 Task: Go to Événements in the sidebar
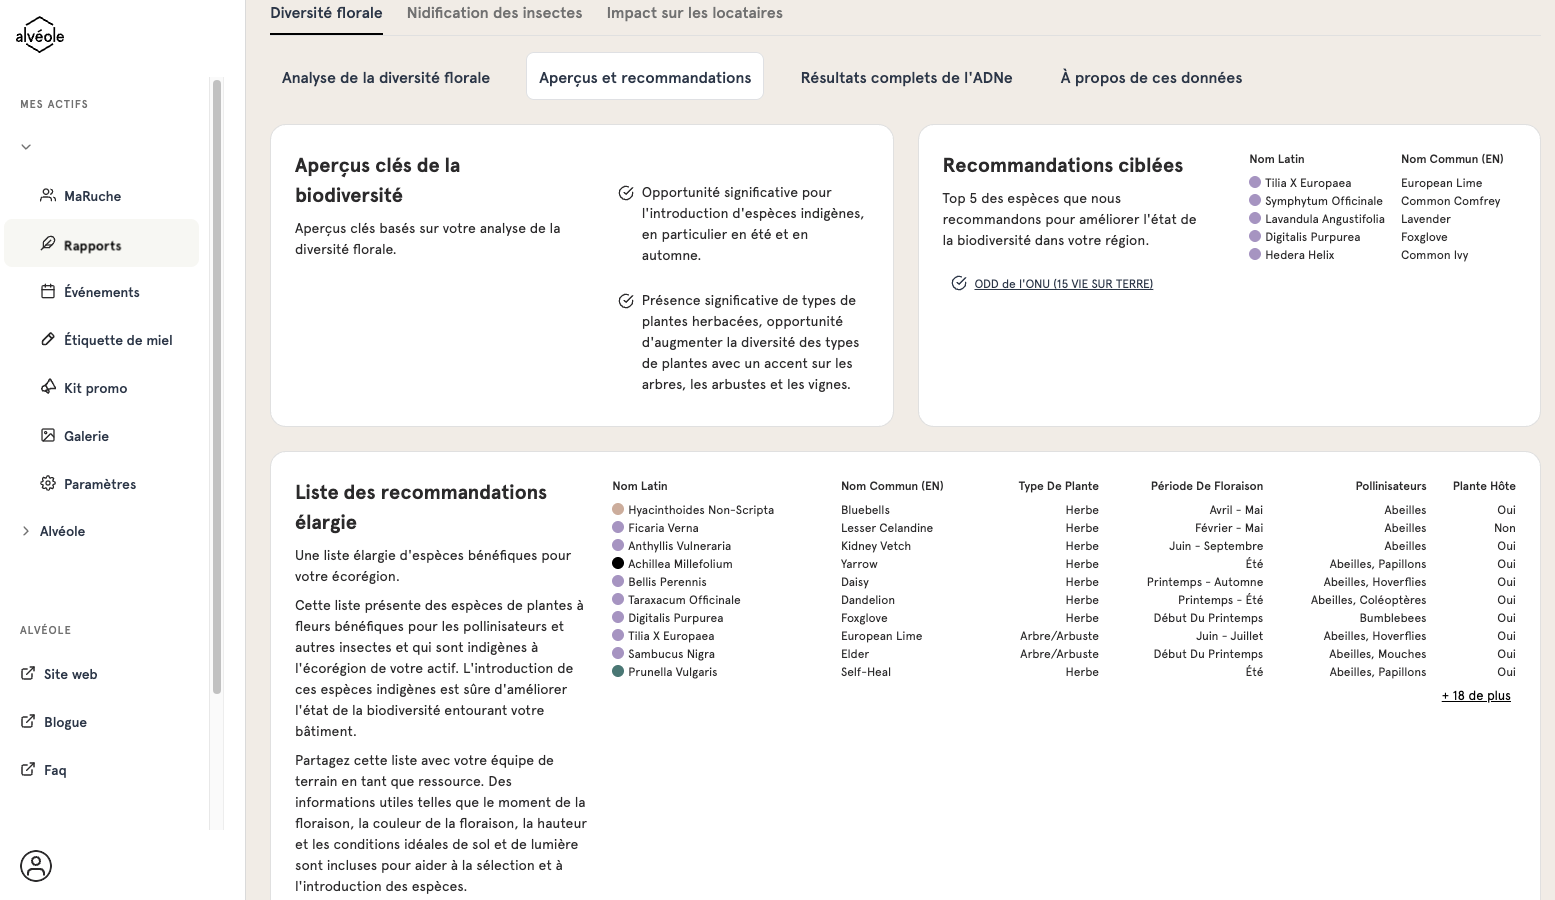tap(102, 292)
